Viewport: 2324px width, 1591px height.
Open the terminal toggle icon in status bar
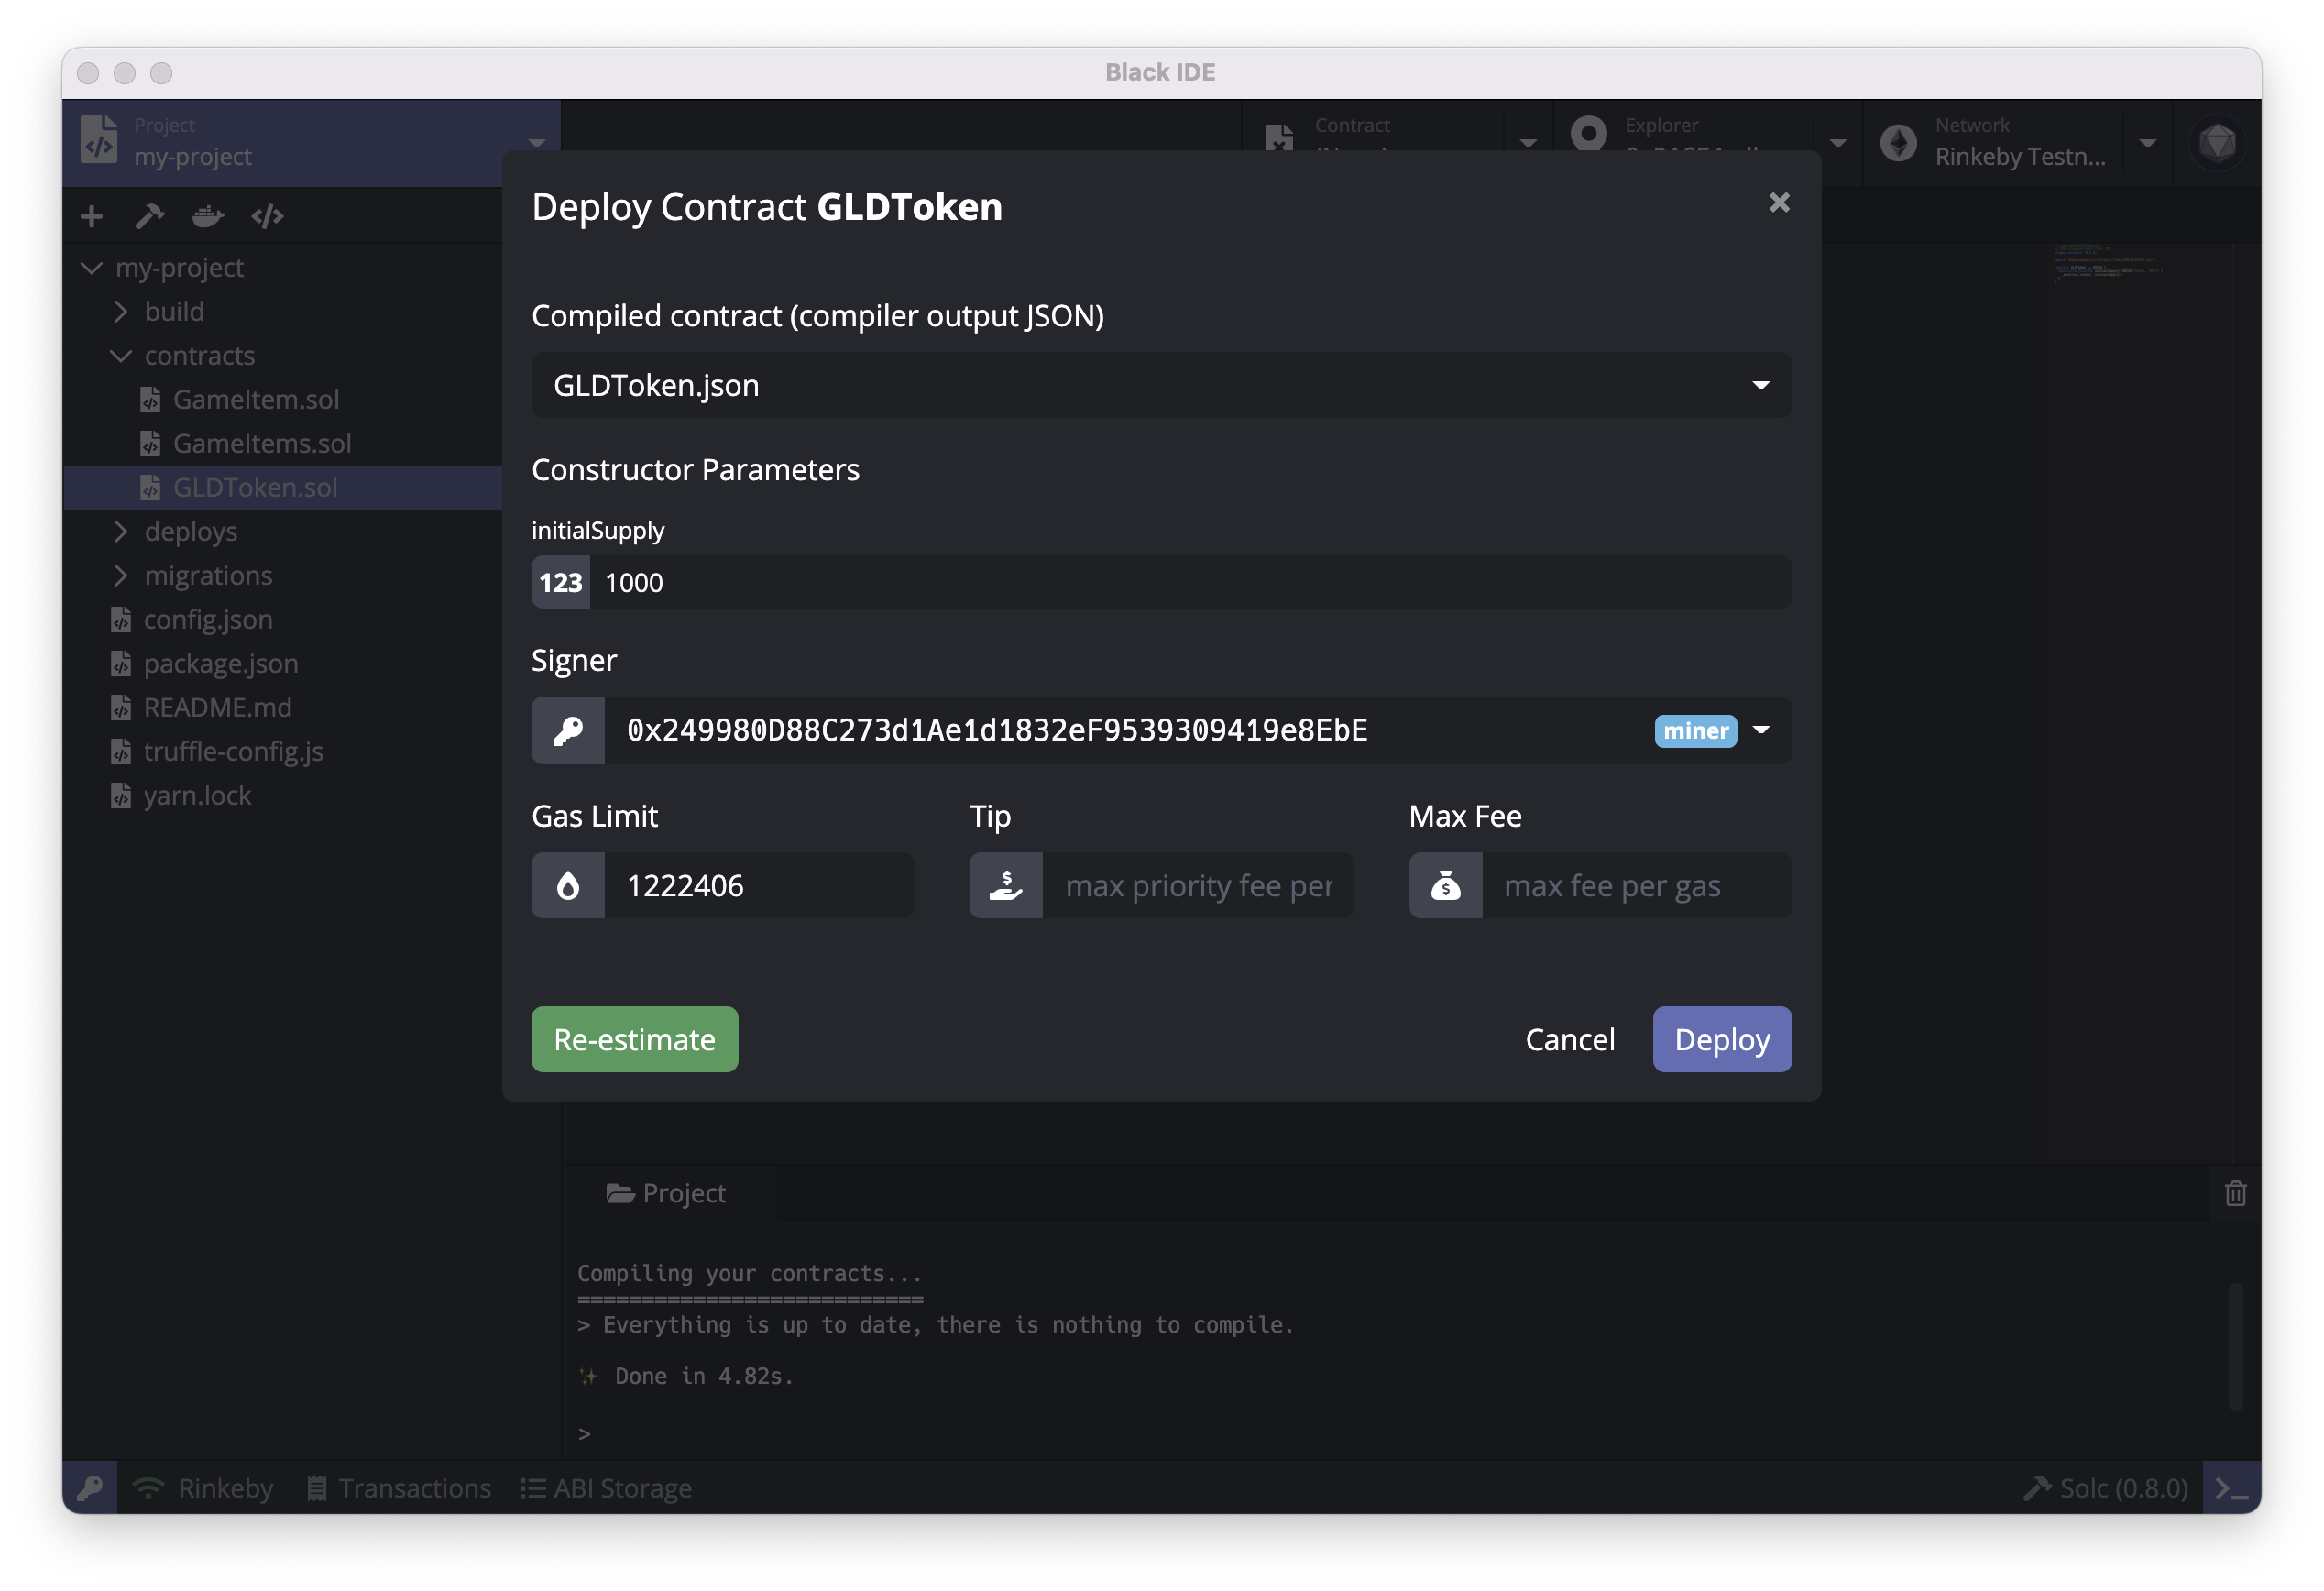pos(2231,1488)
